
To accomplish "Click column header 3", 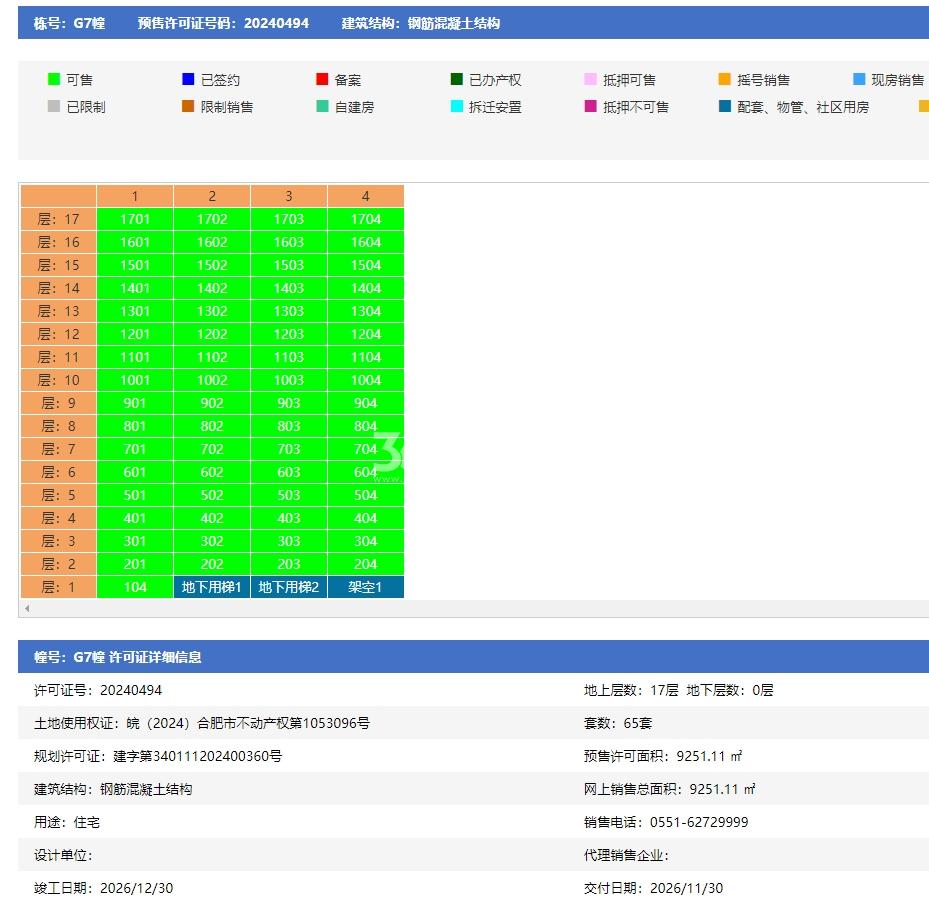I will pyautogui.click(x=289, y=196).
